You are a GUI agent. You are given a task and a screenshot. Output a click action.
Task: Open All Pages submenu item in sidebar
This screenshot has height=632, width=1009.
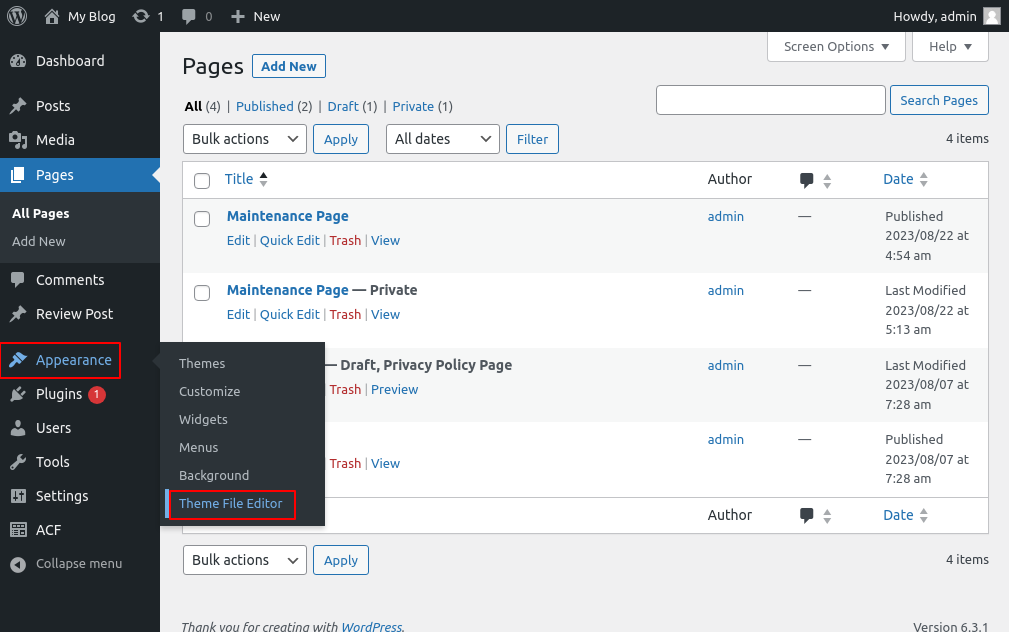click(41, 214)
